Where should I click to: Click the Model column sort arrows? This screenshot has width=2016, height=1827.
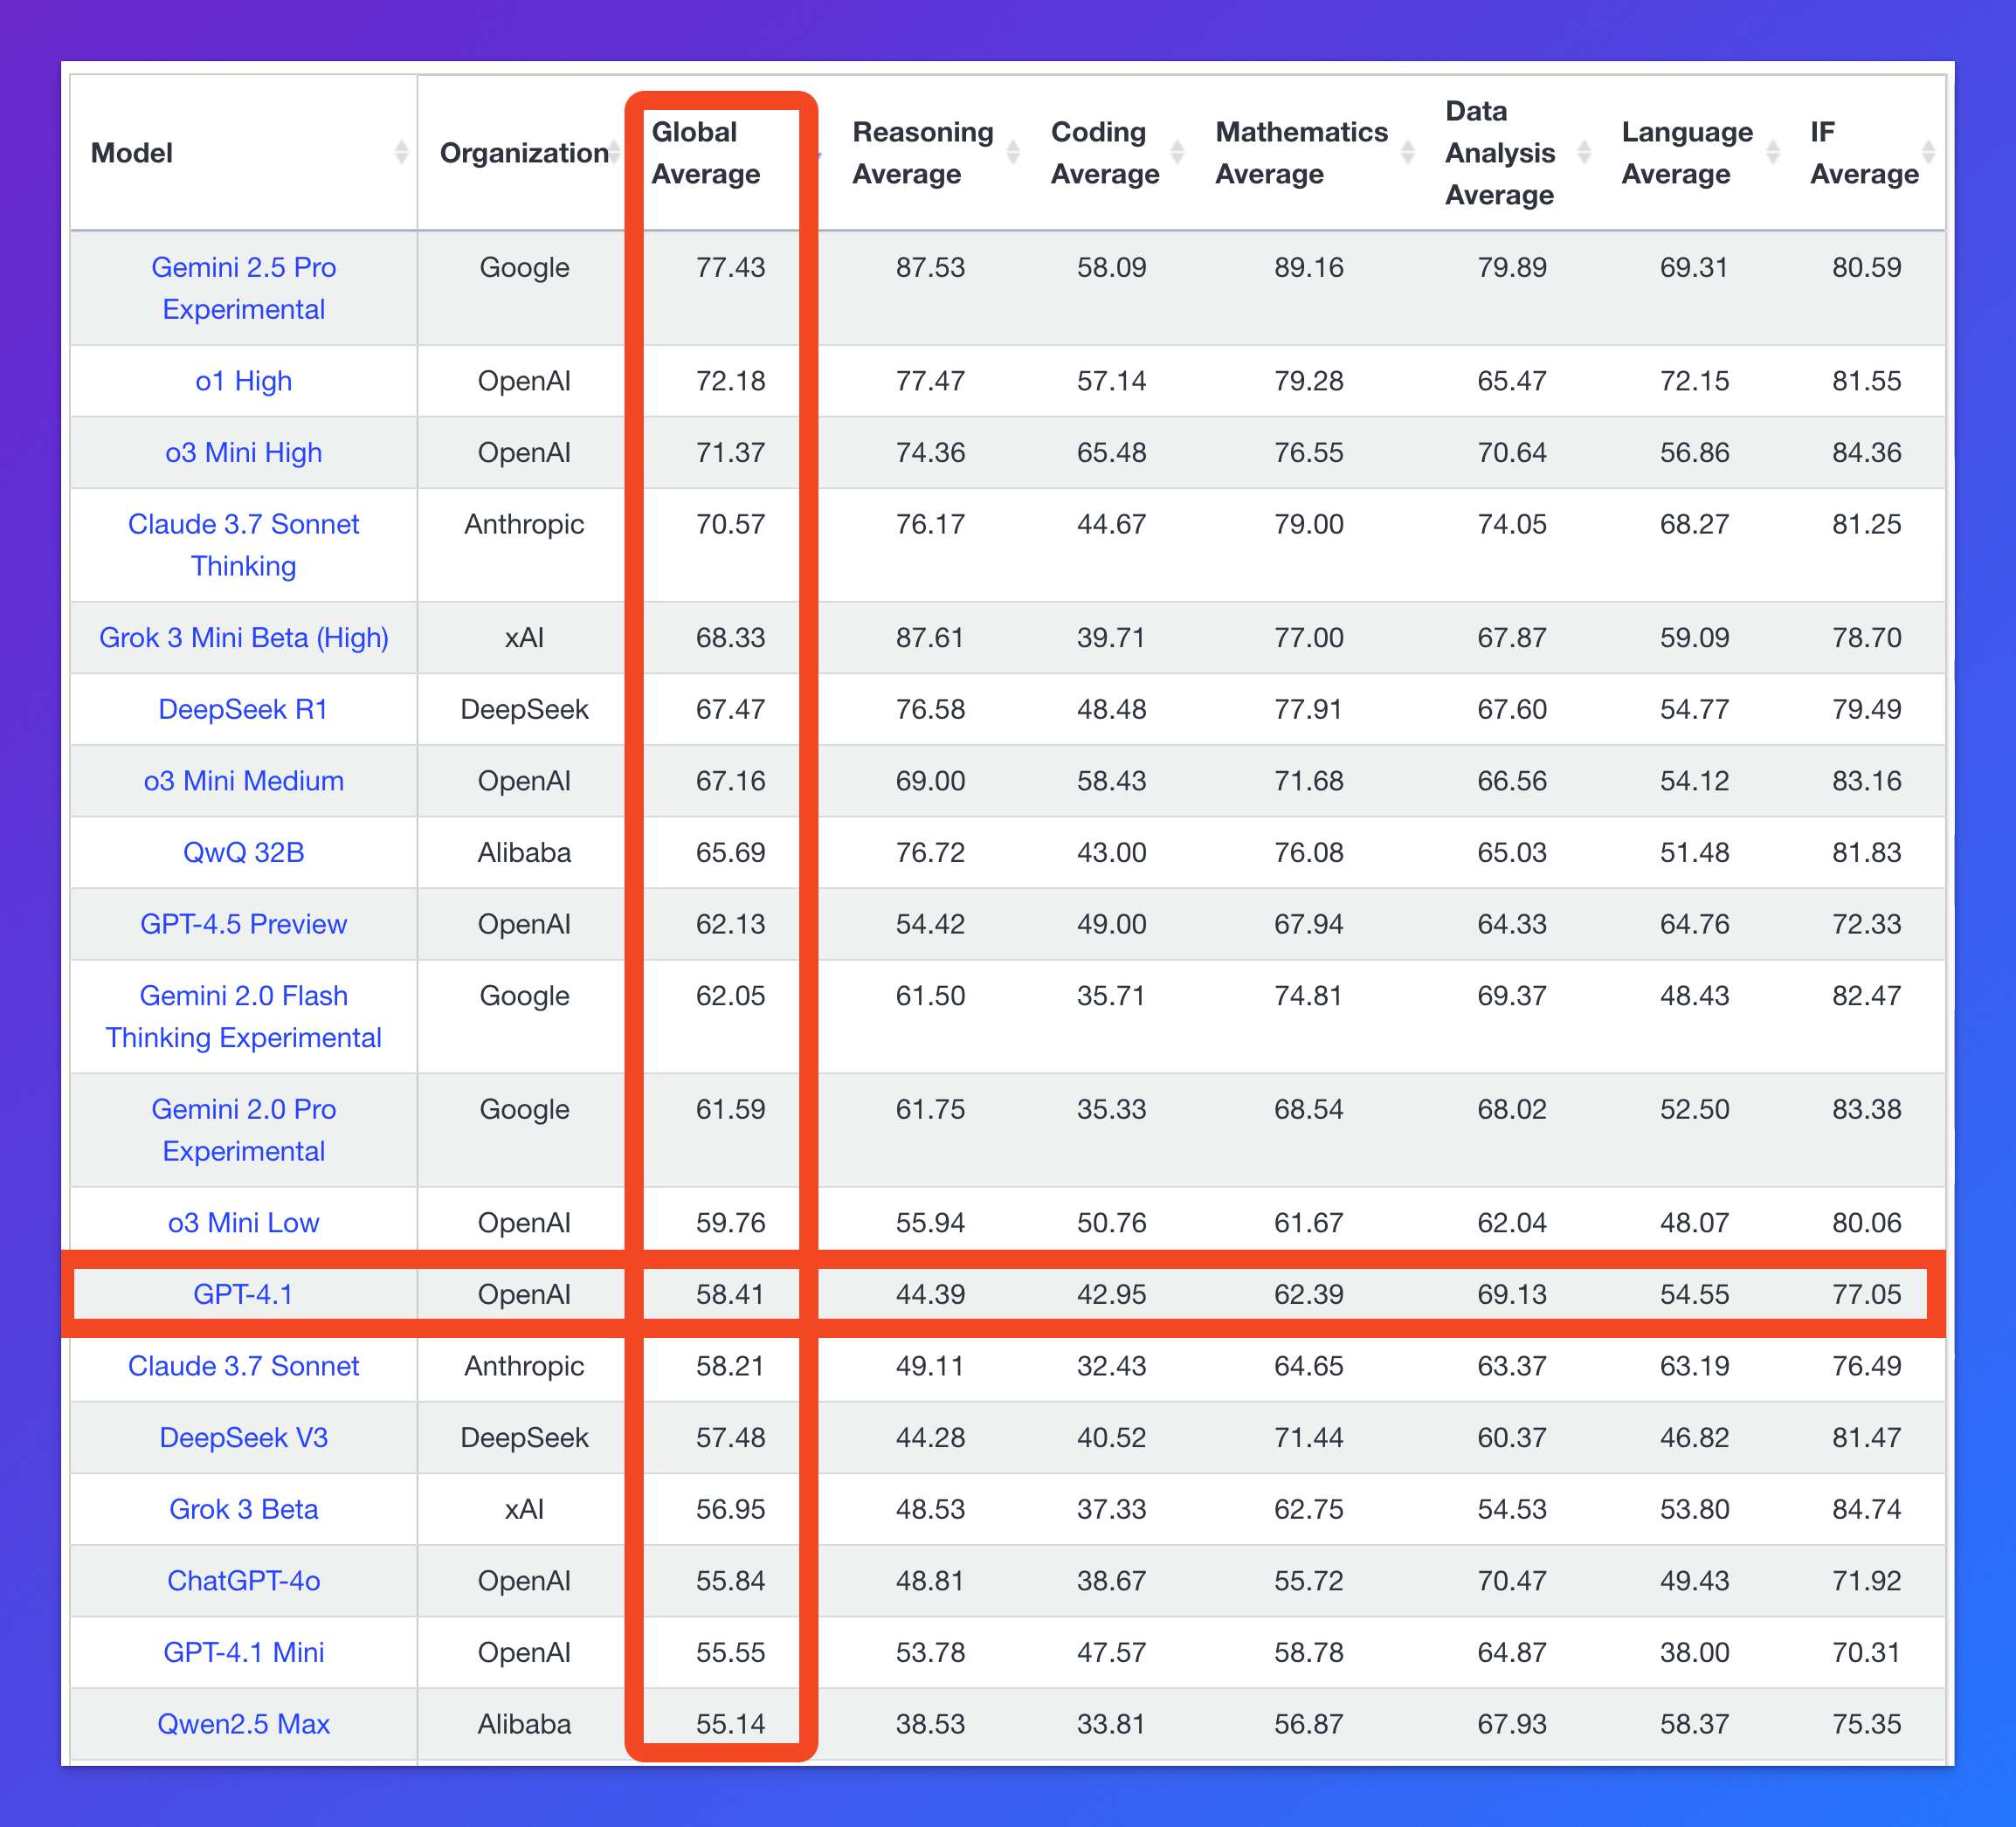[401, 152]
